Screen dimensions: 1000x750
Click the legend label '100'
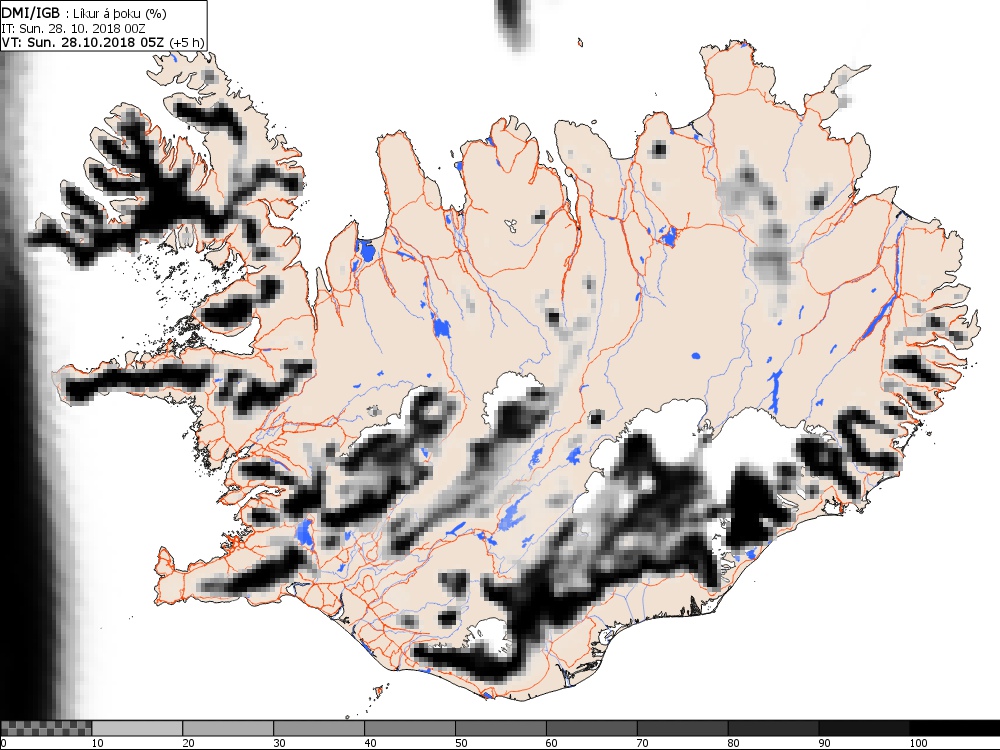point(918,743)
